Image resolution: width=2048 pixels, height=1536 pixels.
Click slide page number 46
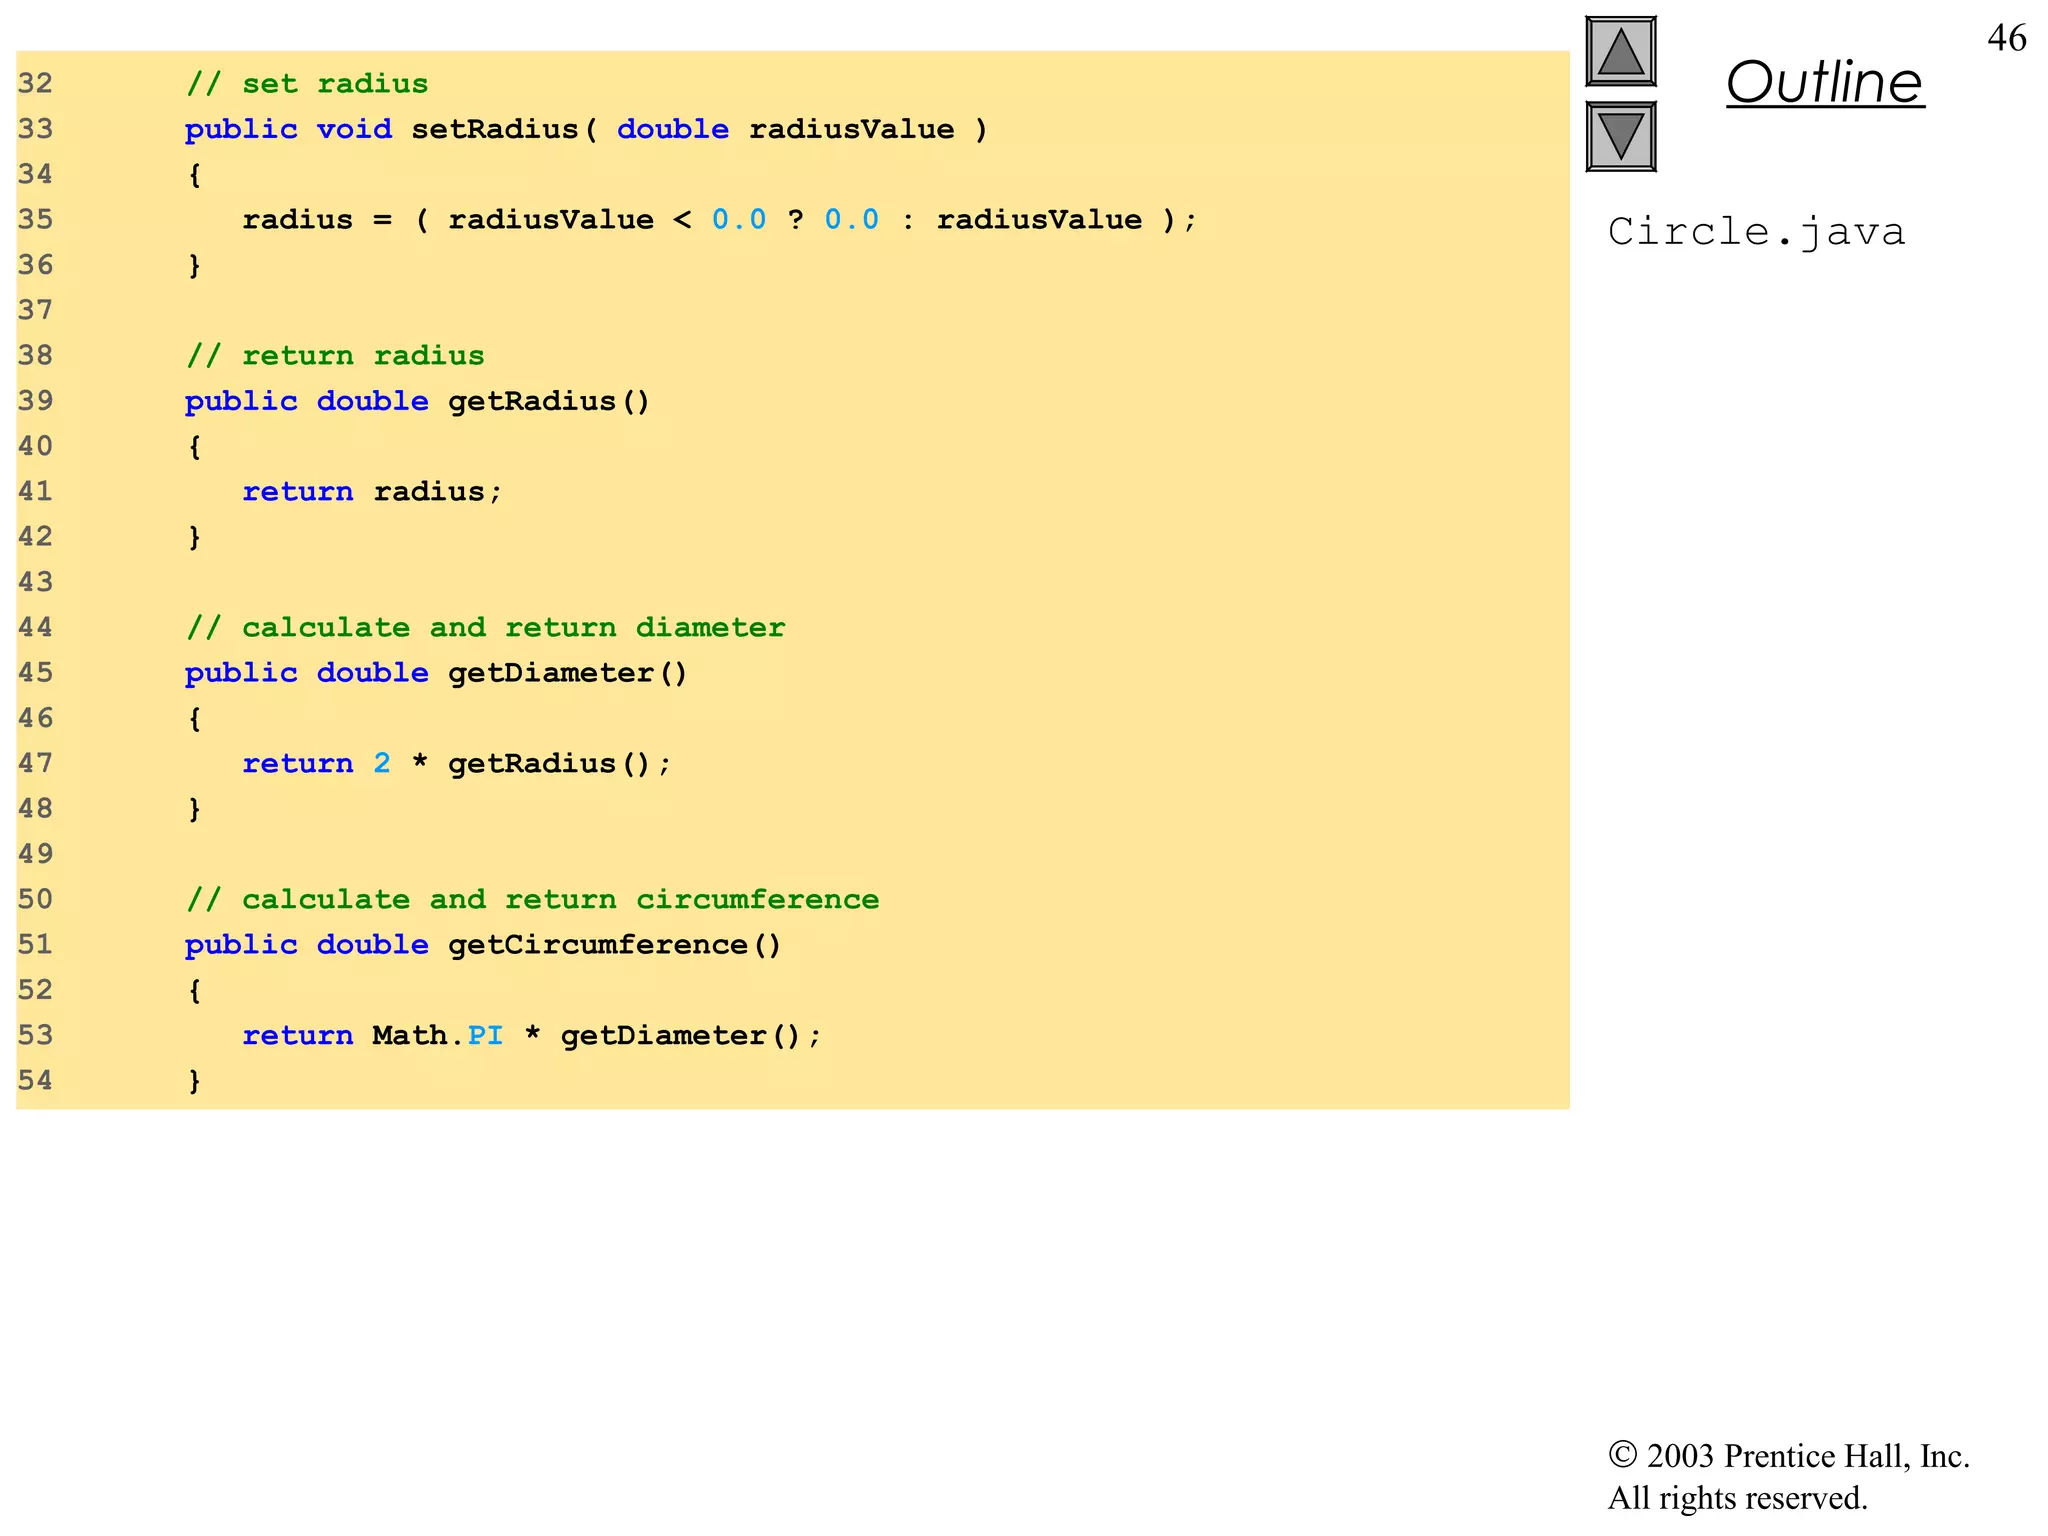tap(2006, 38)
